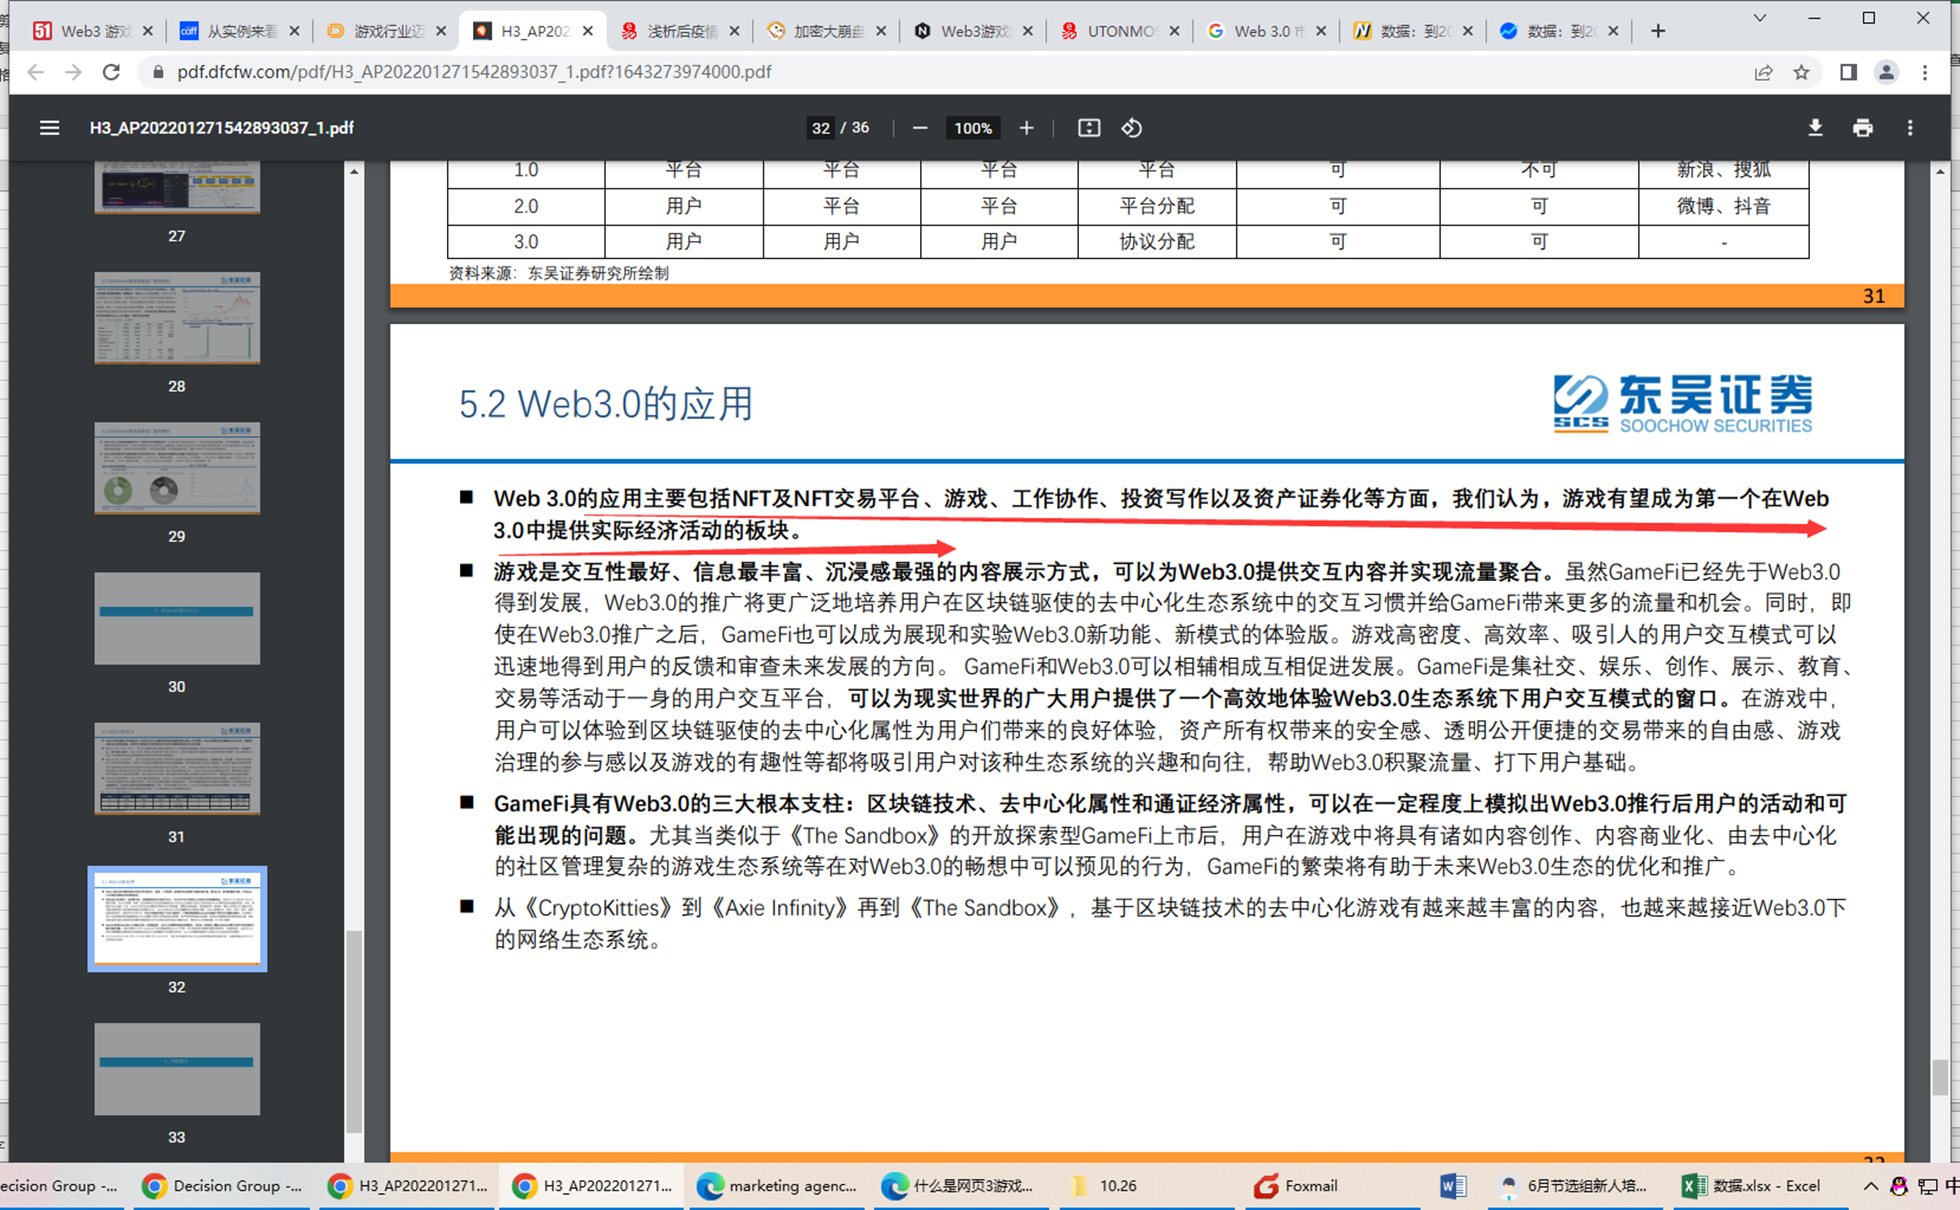Zoom out using the minus button

point(920,128)
